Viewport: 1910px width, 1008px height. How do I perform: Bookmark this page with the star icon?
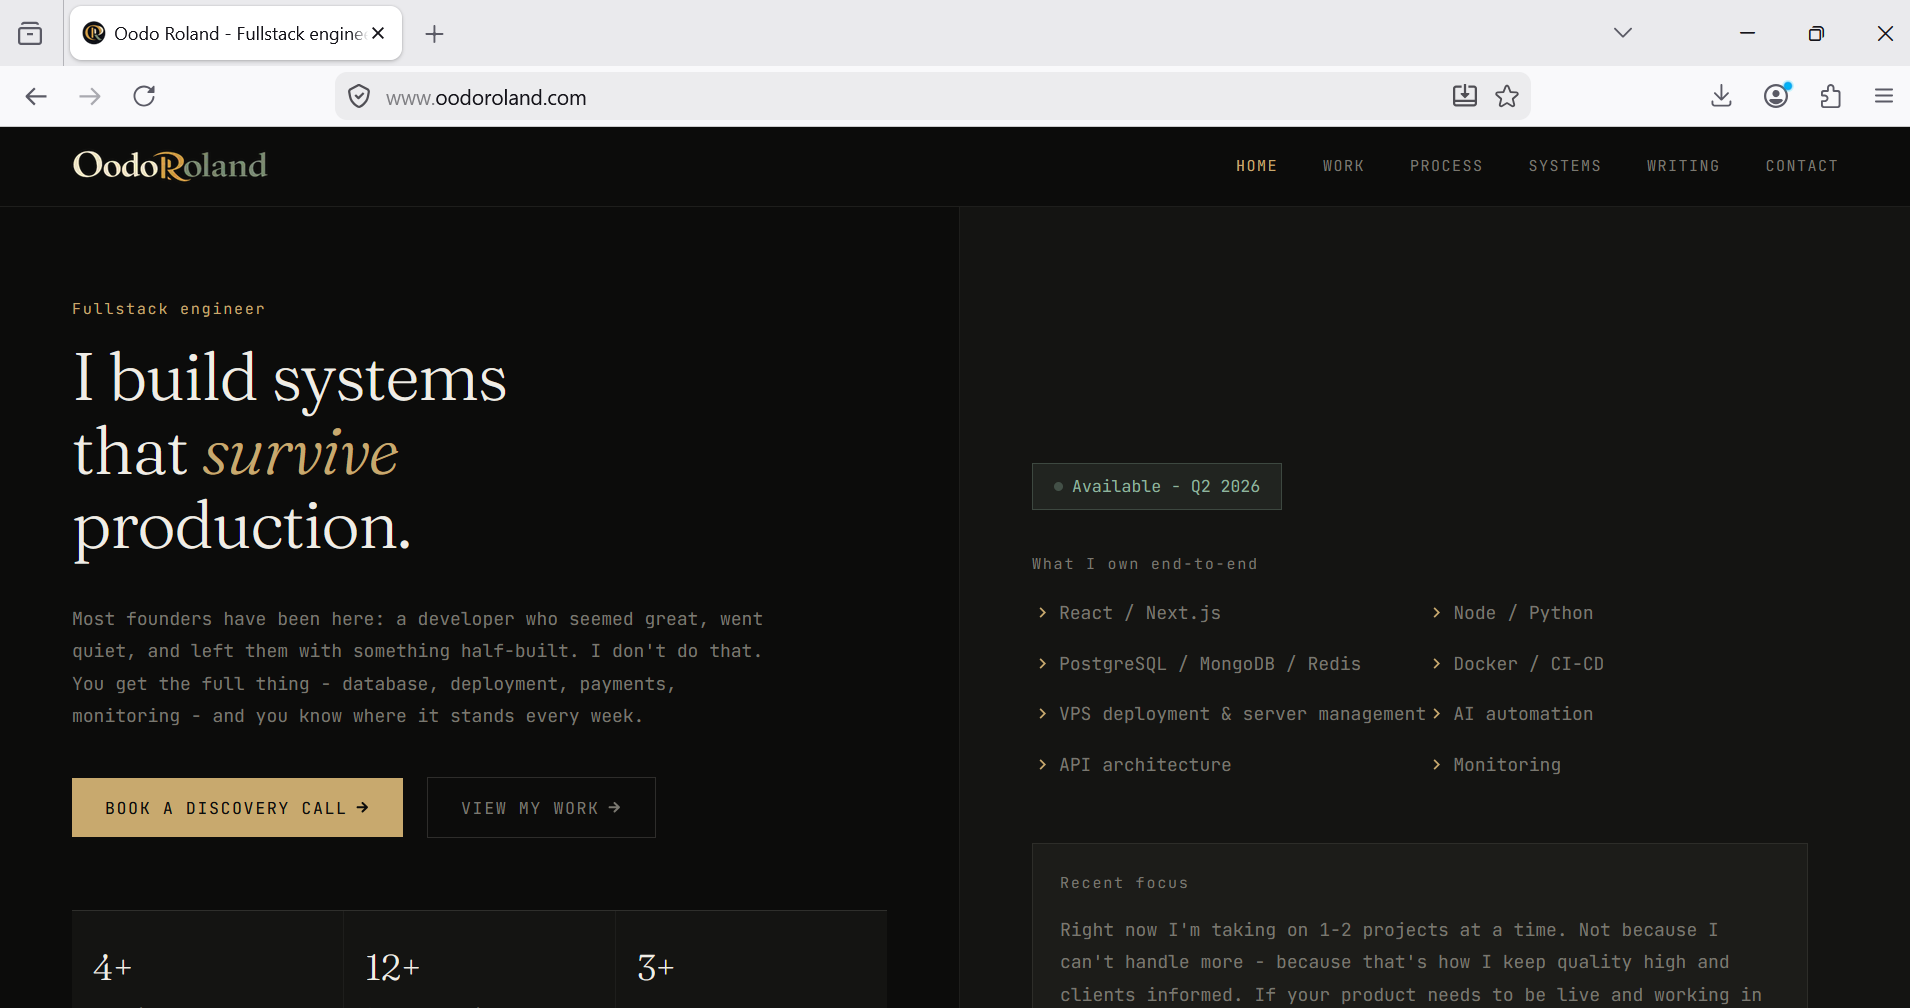(1507, 96)
